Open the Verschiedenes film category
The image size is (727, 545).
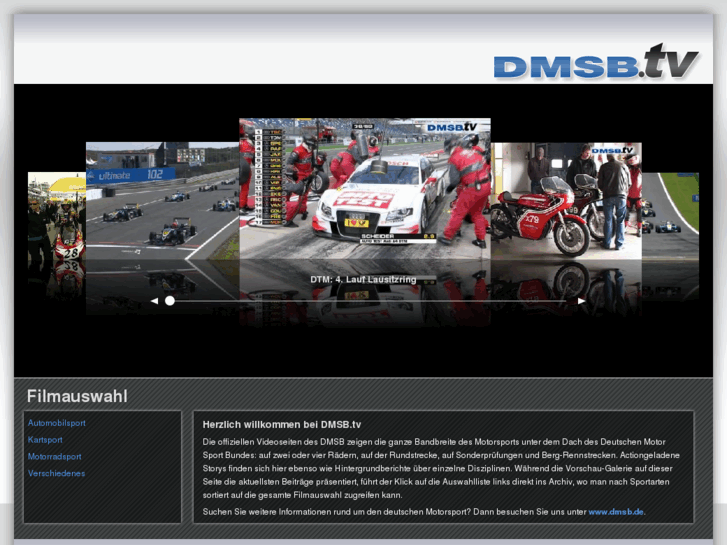click(56, 473)
